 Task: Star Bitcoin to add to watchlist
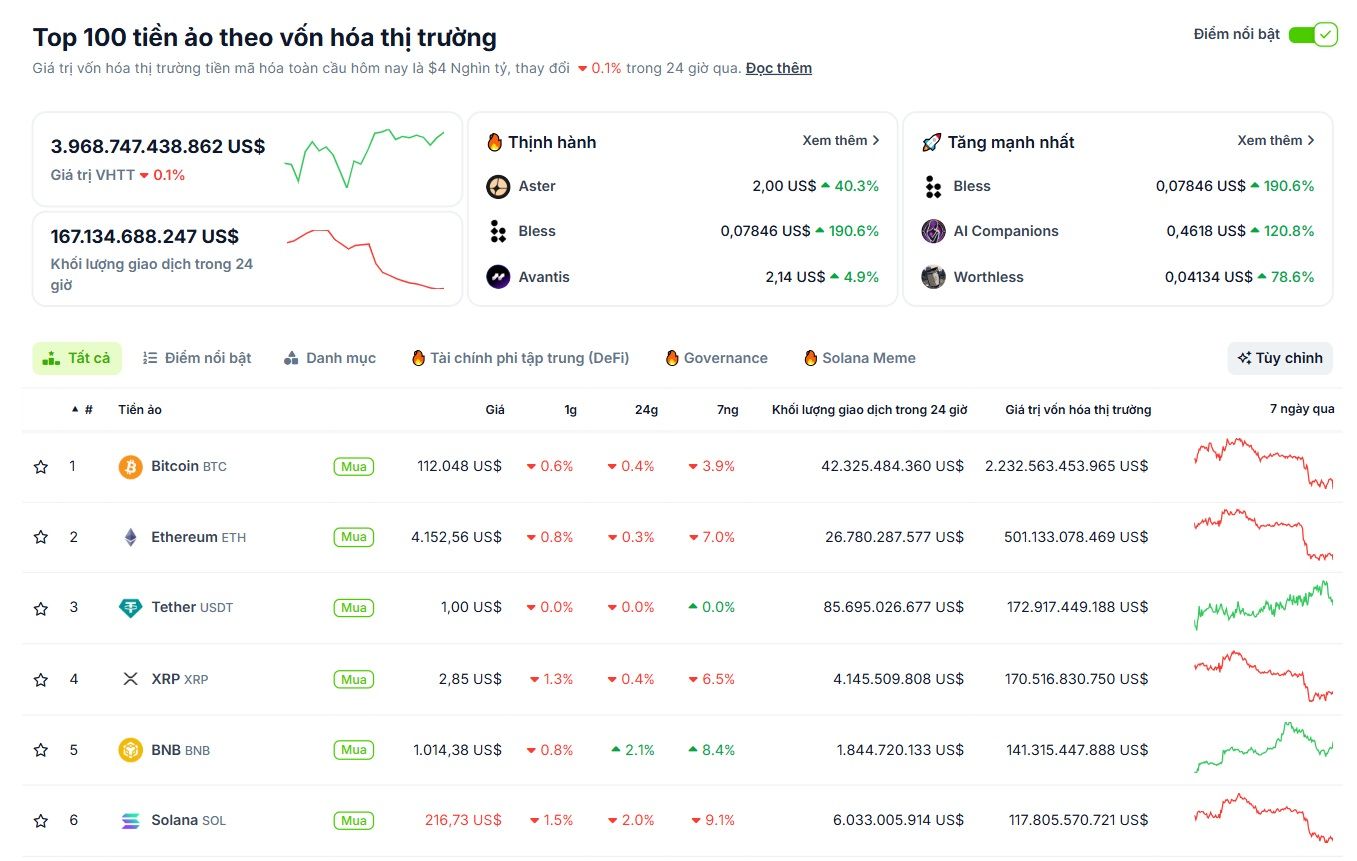click(x=40, y=466)
